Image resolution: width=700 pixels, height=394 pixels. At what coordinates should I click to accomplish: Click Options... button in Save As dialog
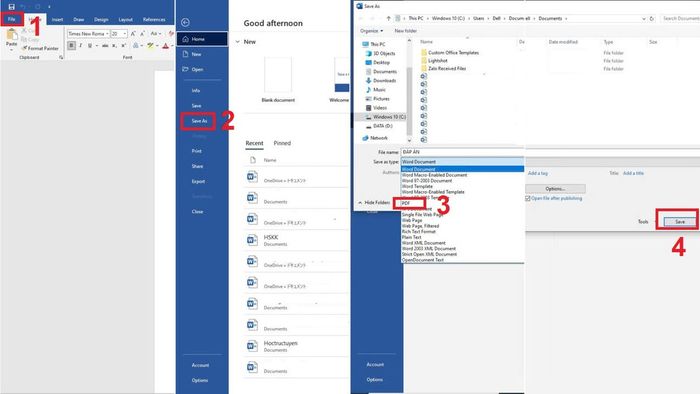pos(555,189)
